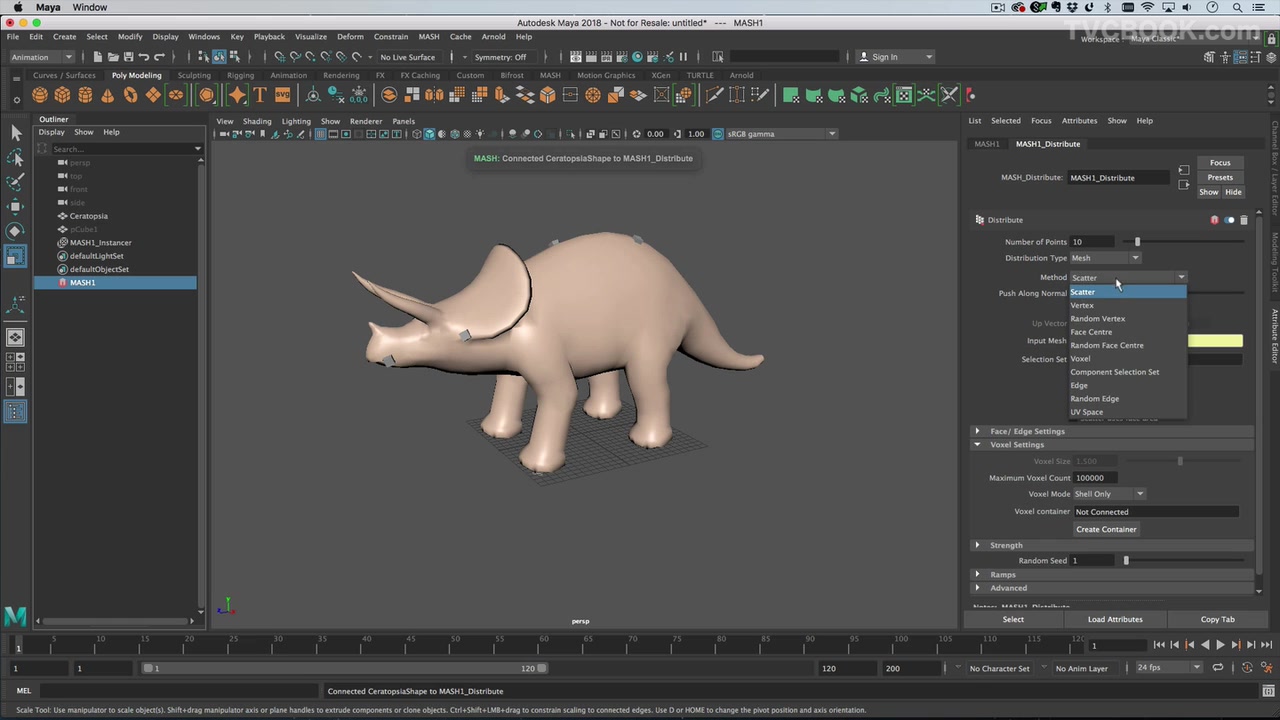Activate the Move tool in the toolbox
Screen dimensions: 1280x720
(x=15, y=207)
